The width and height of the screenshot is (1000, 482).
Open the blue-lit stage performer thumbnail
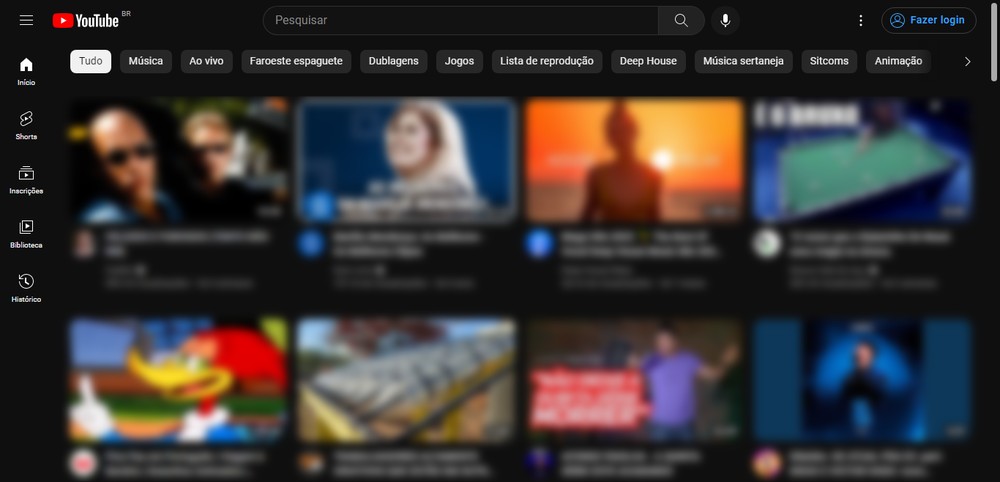coord(862,380)
